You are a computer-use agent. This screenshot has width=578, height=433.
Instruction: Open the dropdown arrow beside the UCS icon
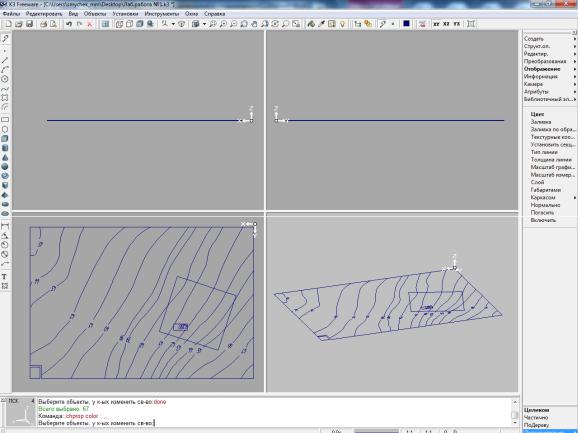pyautogui.click(x=173, y=24)
